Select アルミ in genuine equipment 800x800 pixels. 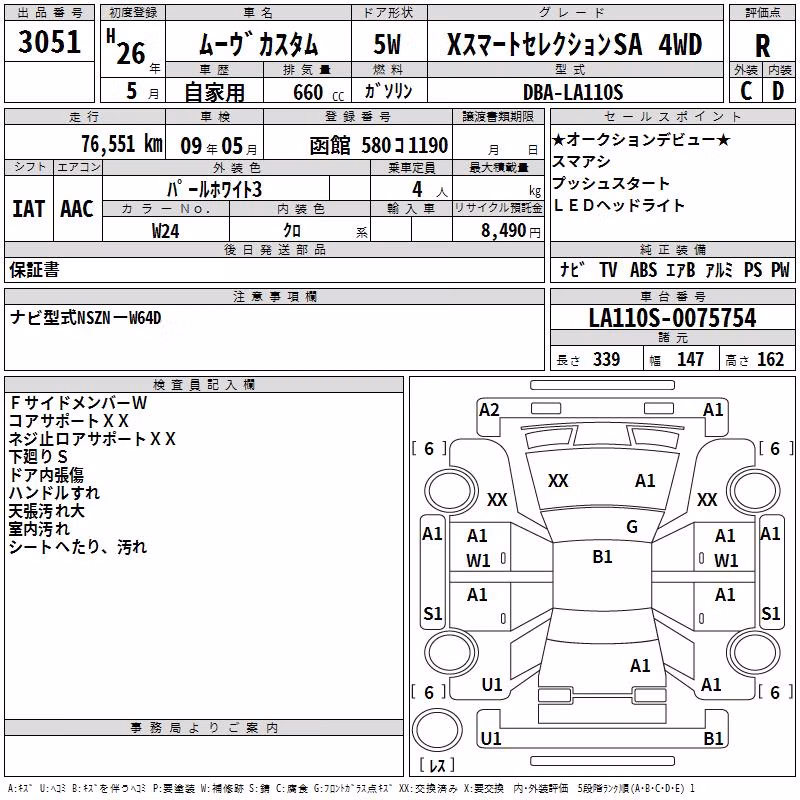point(719,270)
